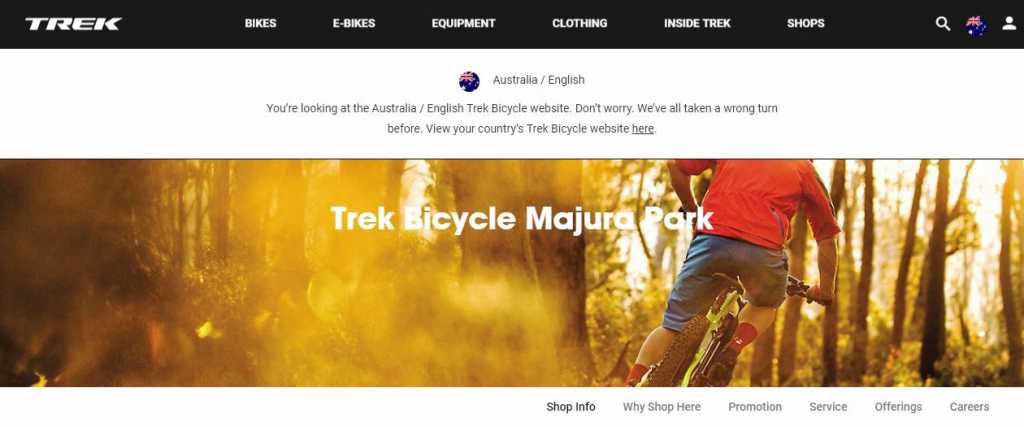Select the Australia / English label
The width and height of the screenshot is (1024, 427).
(x=539, y=80)
